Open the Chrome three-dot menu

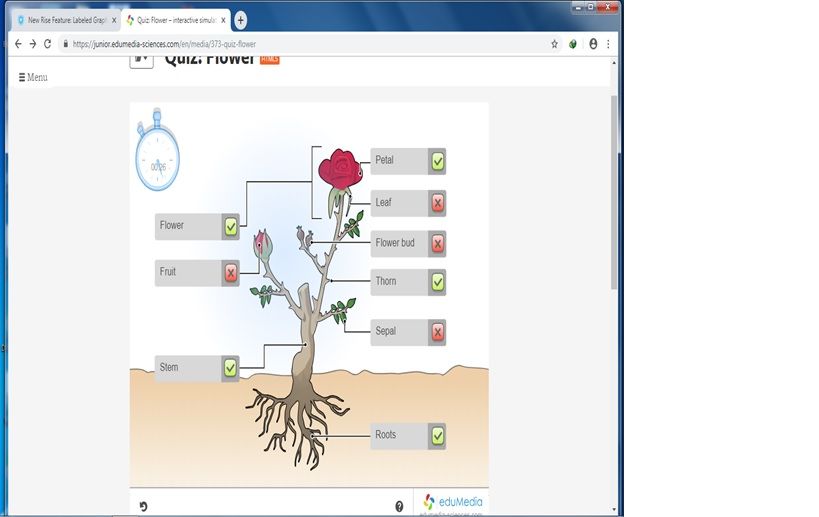point(608,44)
